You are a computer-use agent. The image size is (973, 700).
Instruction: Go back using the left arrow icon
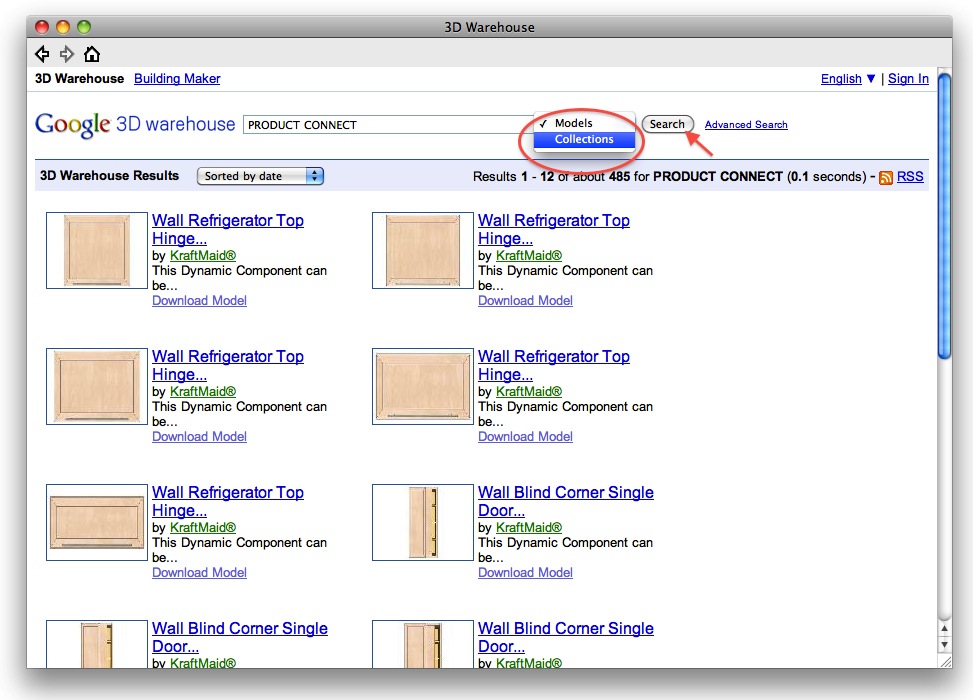[x=42, y=54]
